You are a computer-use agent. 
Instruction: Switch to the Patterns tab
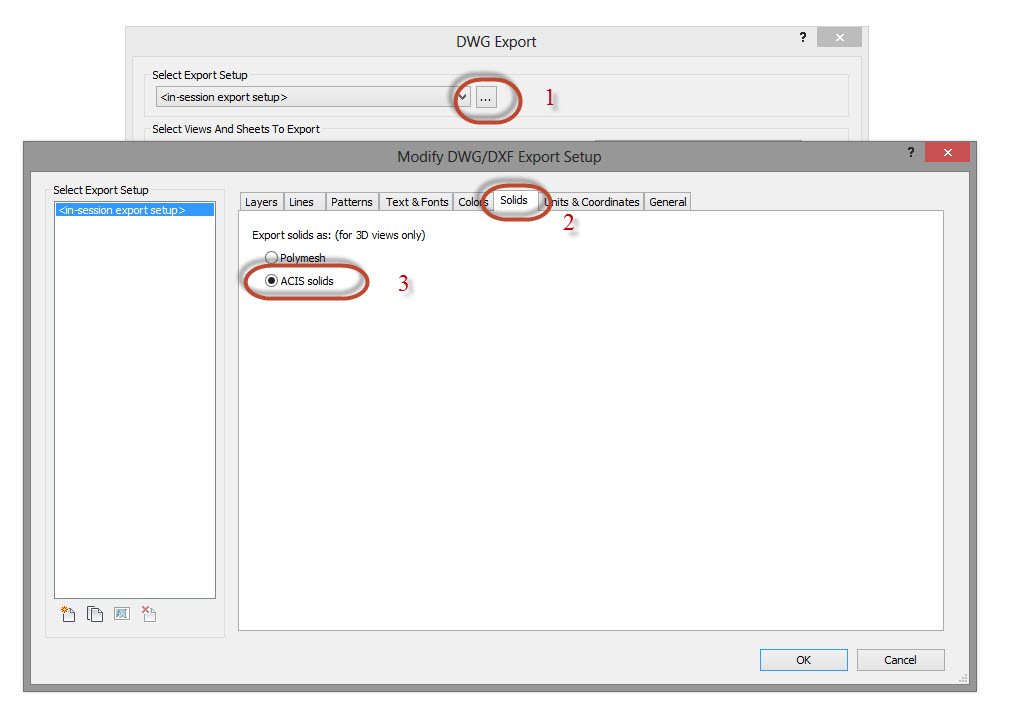point(351,201)
